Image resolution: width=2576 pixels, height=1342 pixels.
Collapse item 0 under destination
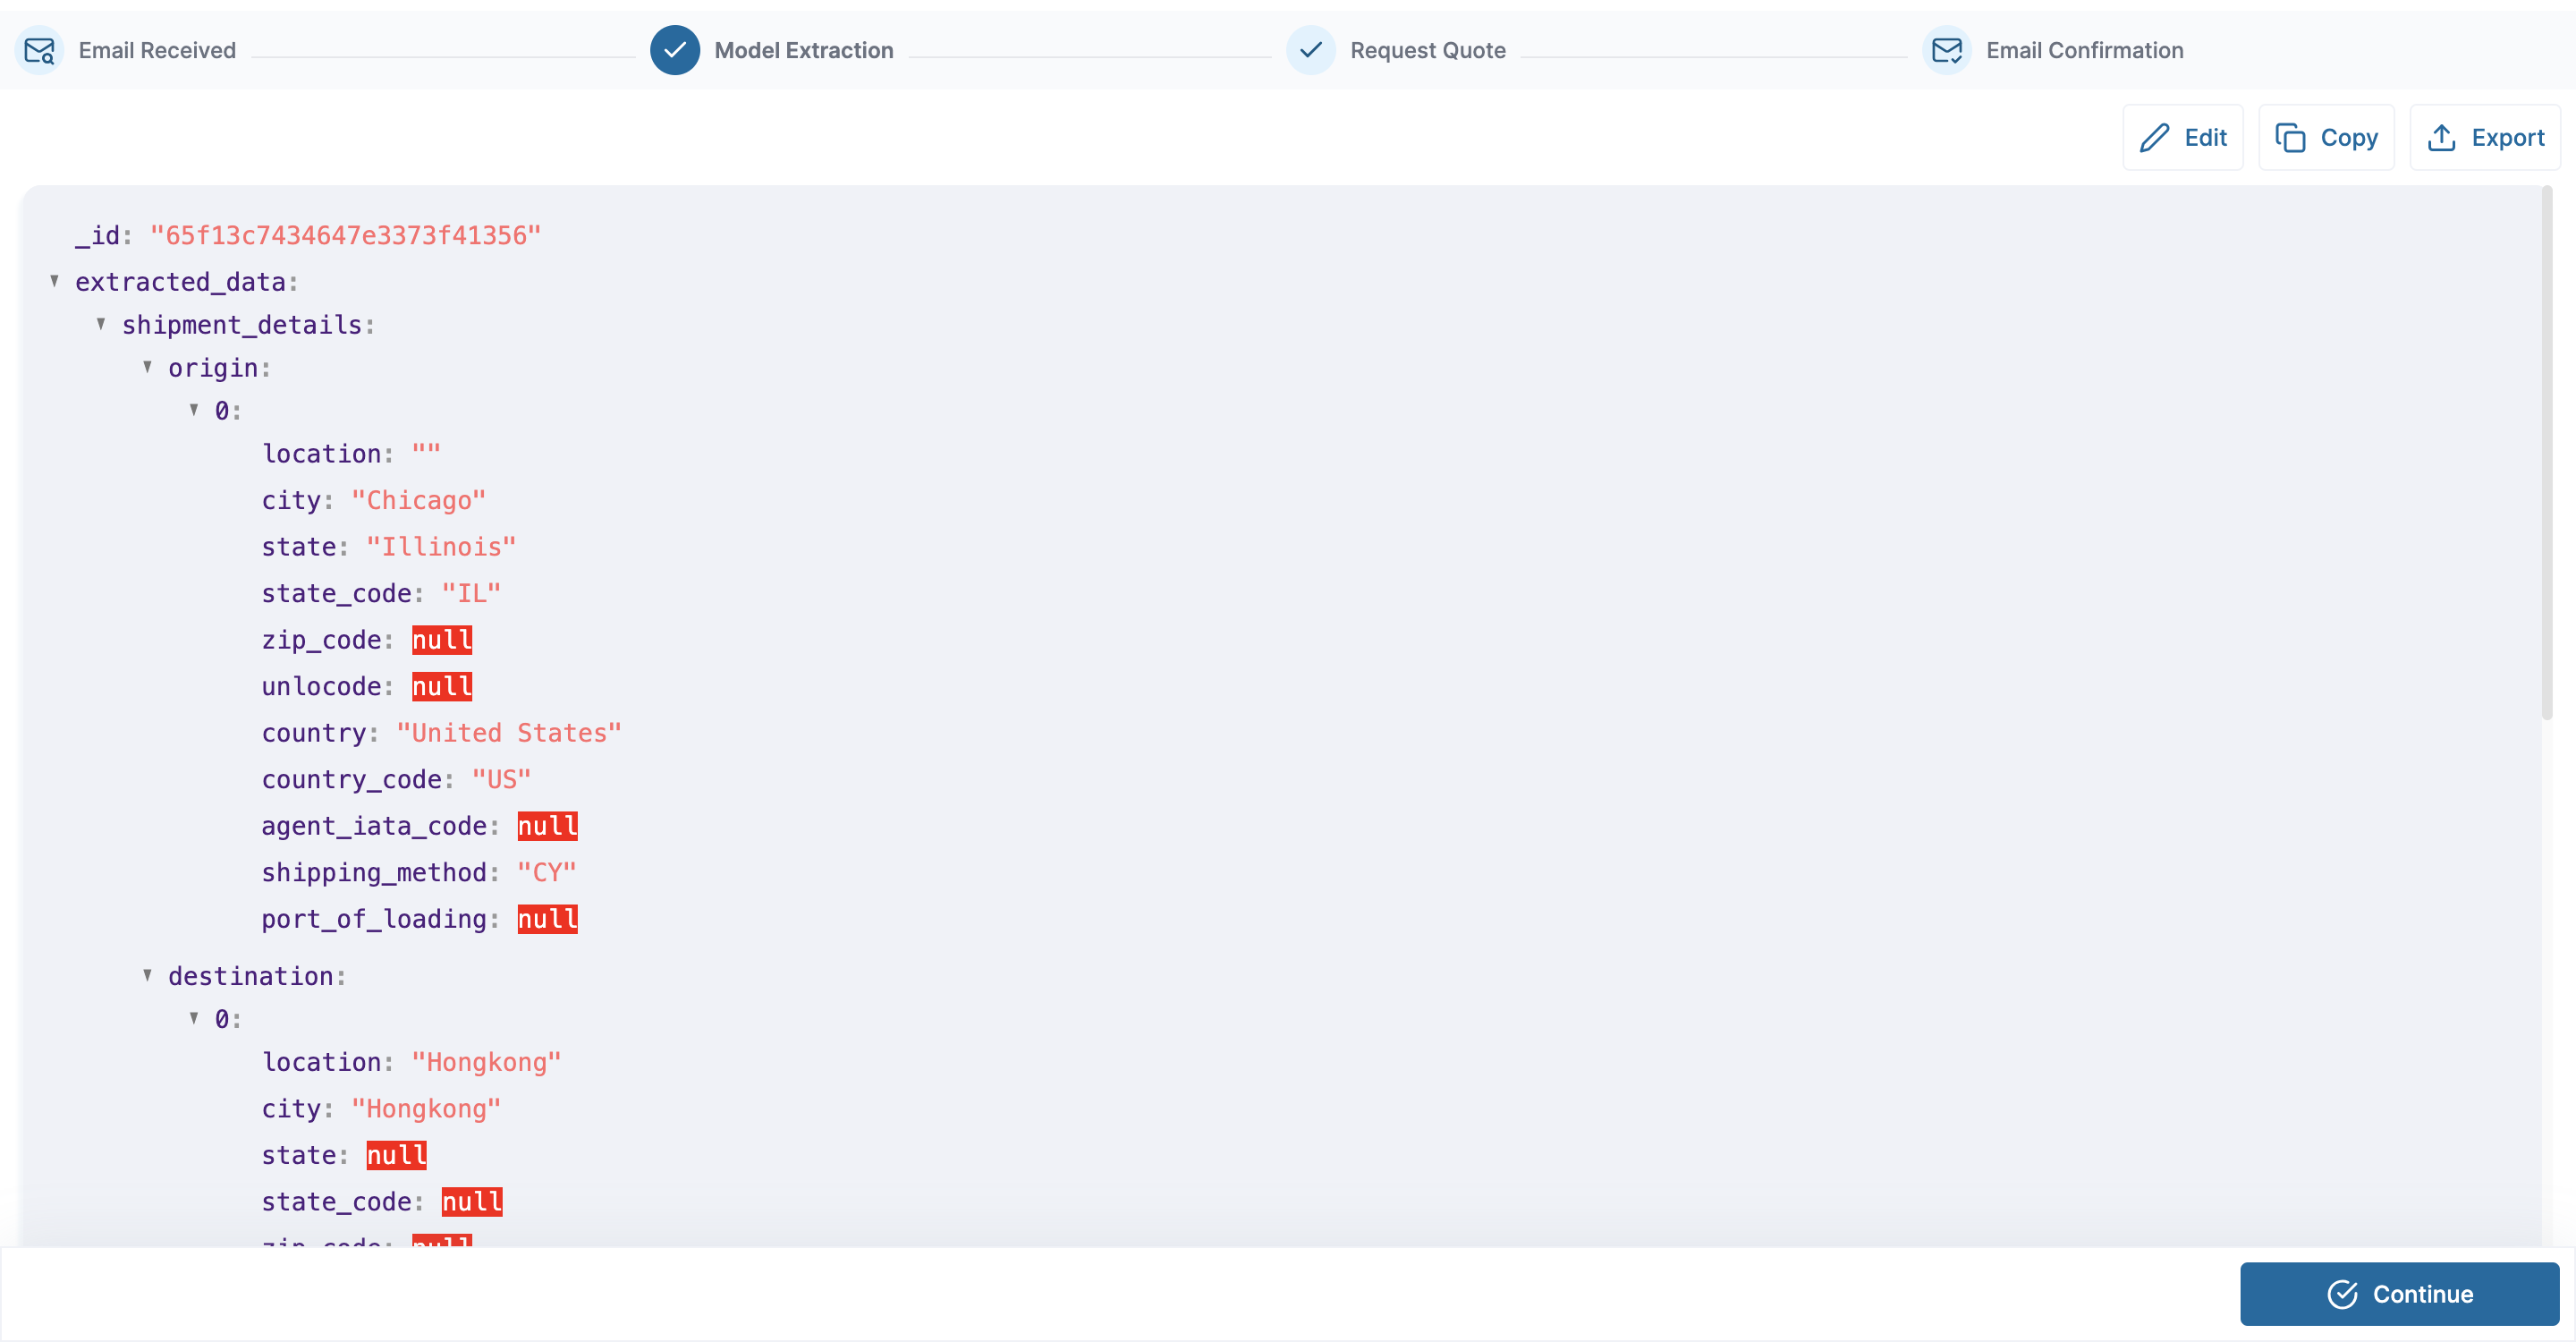(x=194, y=1018)
